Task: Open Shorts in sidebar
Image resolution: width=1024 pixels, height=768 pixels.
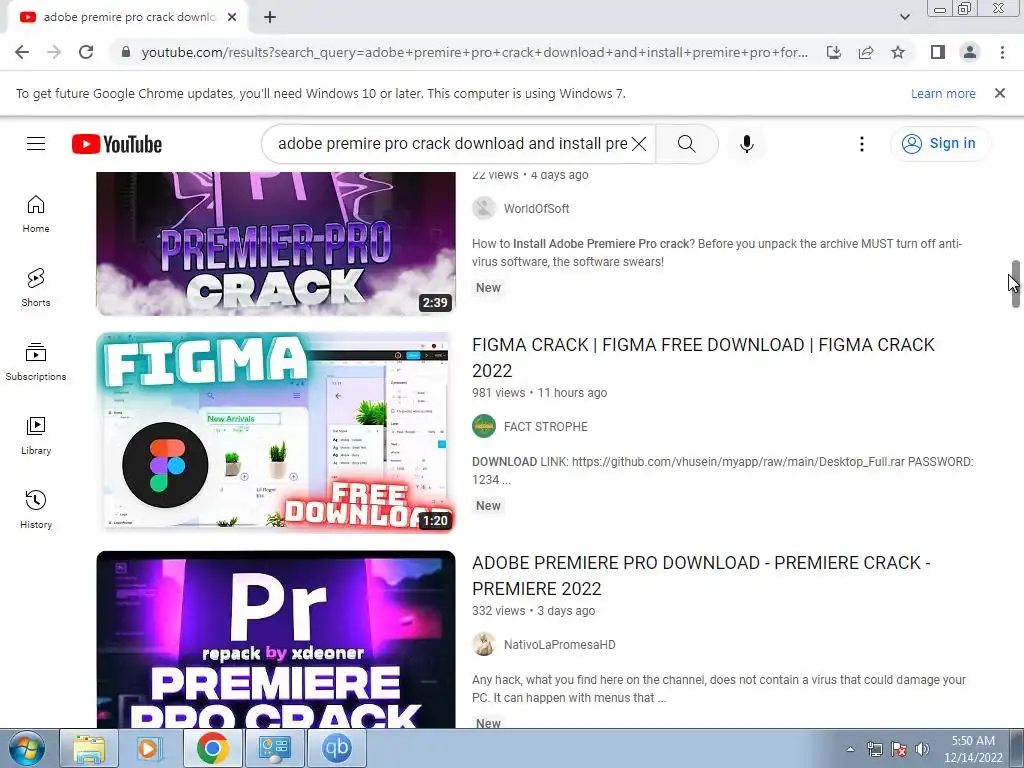Action: pyautogui.click(x=36, y=288)
